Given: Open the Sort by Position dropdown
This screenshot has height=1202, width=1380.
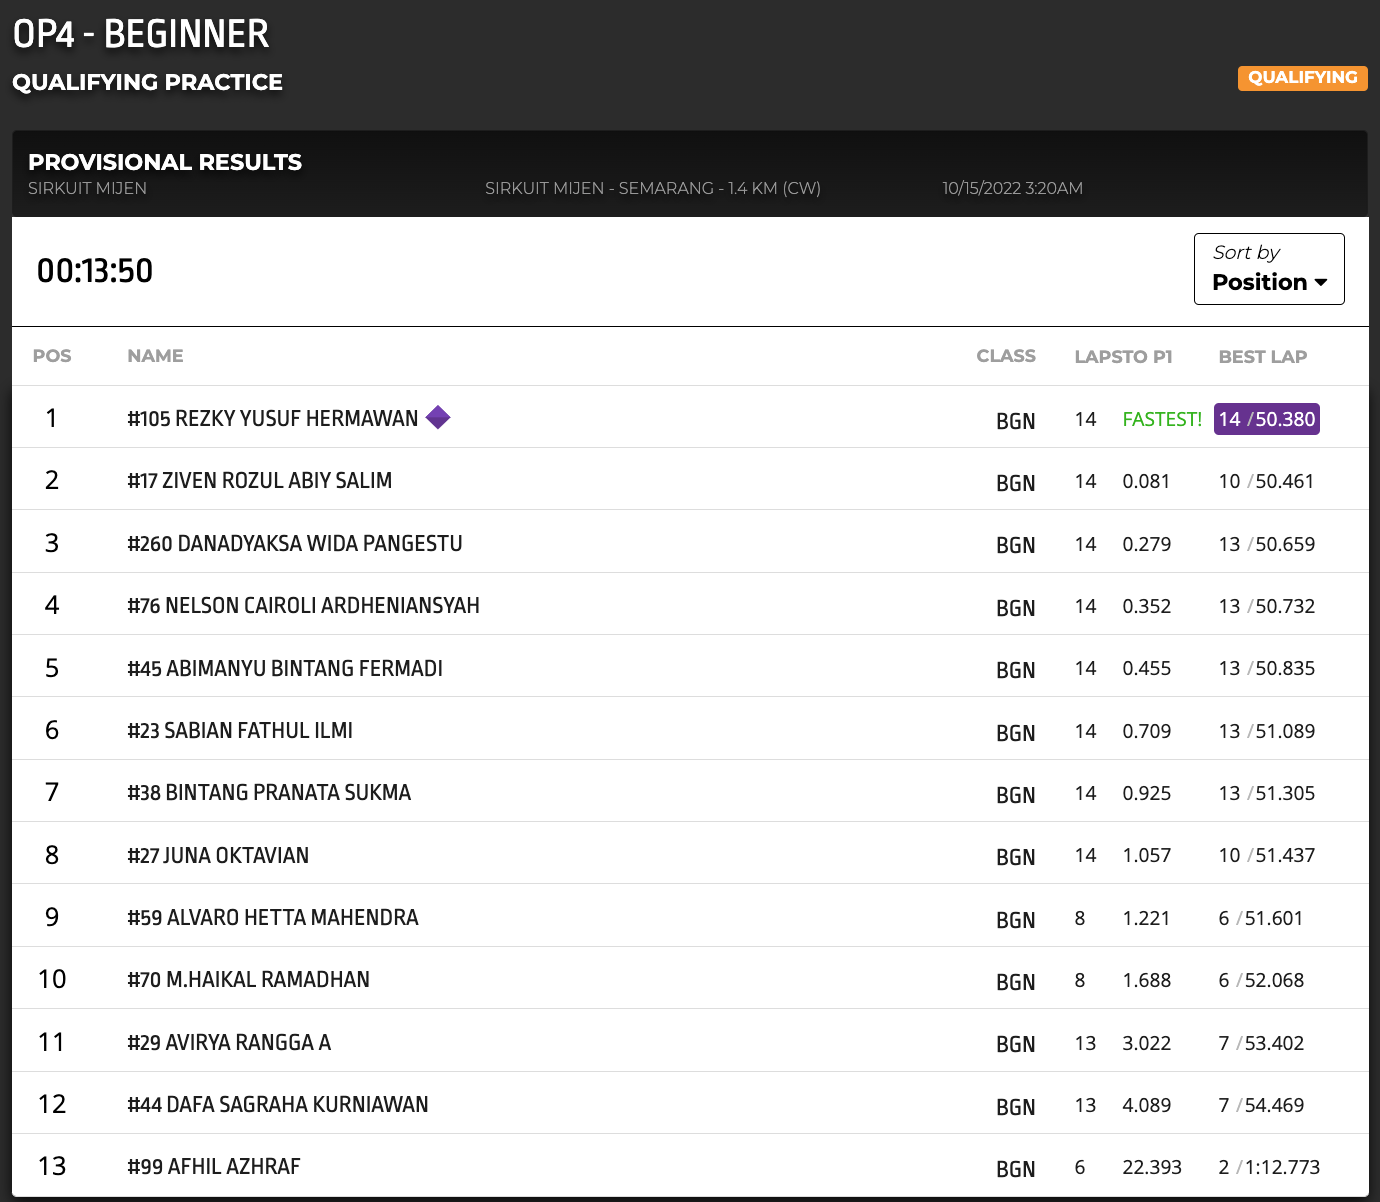Looking at the screenshot, I should pos(1268,269).
